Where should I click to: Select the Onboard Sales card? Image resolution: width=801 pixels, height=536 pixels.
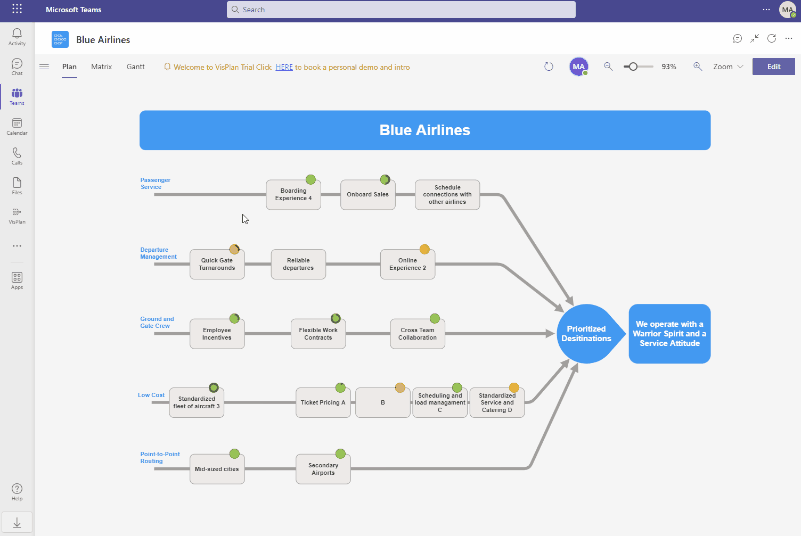click(368, 195)
